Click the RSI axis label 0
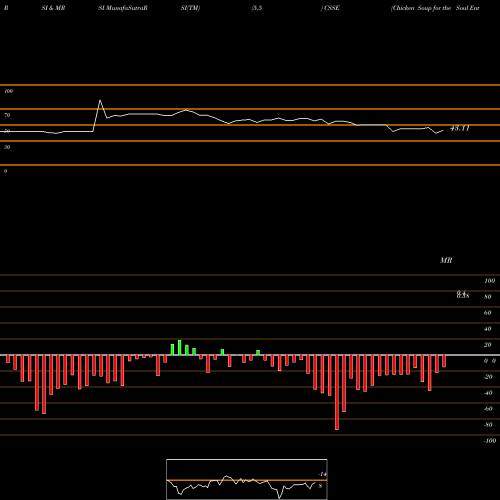500x500 pixels. tap(5, 171)
